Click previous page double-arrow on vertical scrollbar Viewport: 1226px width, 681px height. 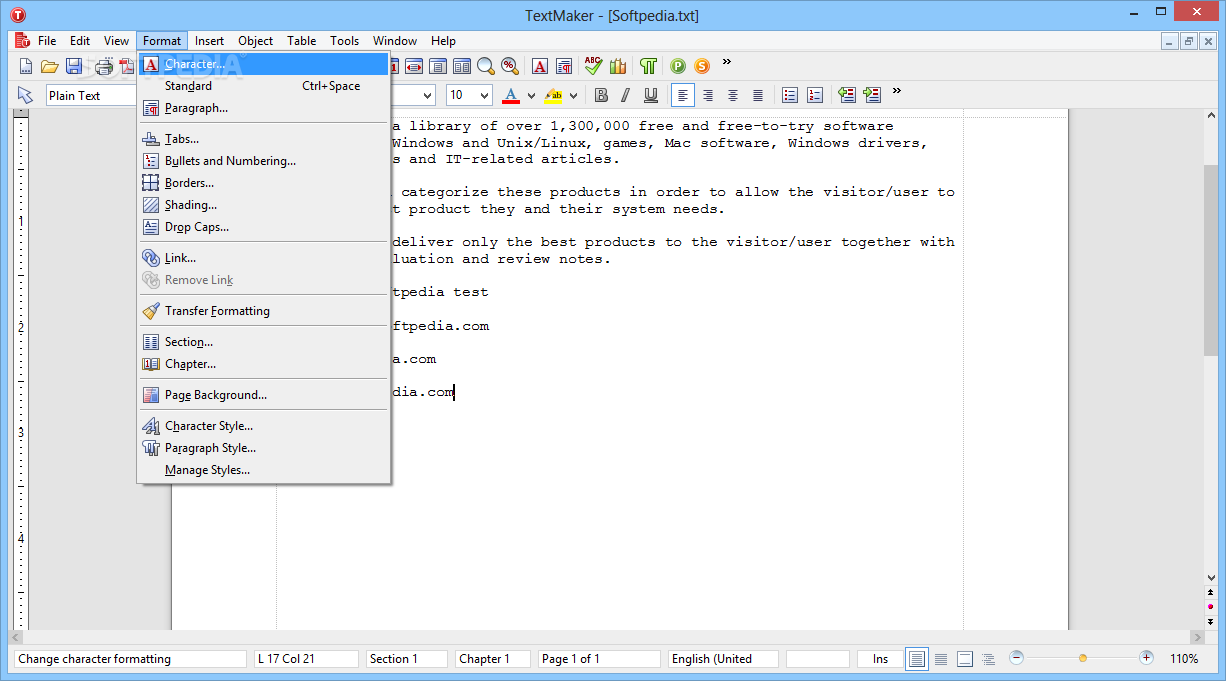1210,592
